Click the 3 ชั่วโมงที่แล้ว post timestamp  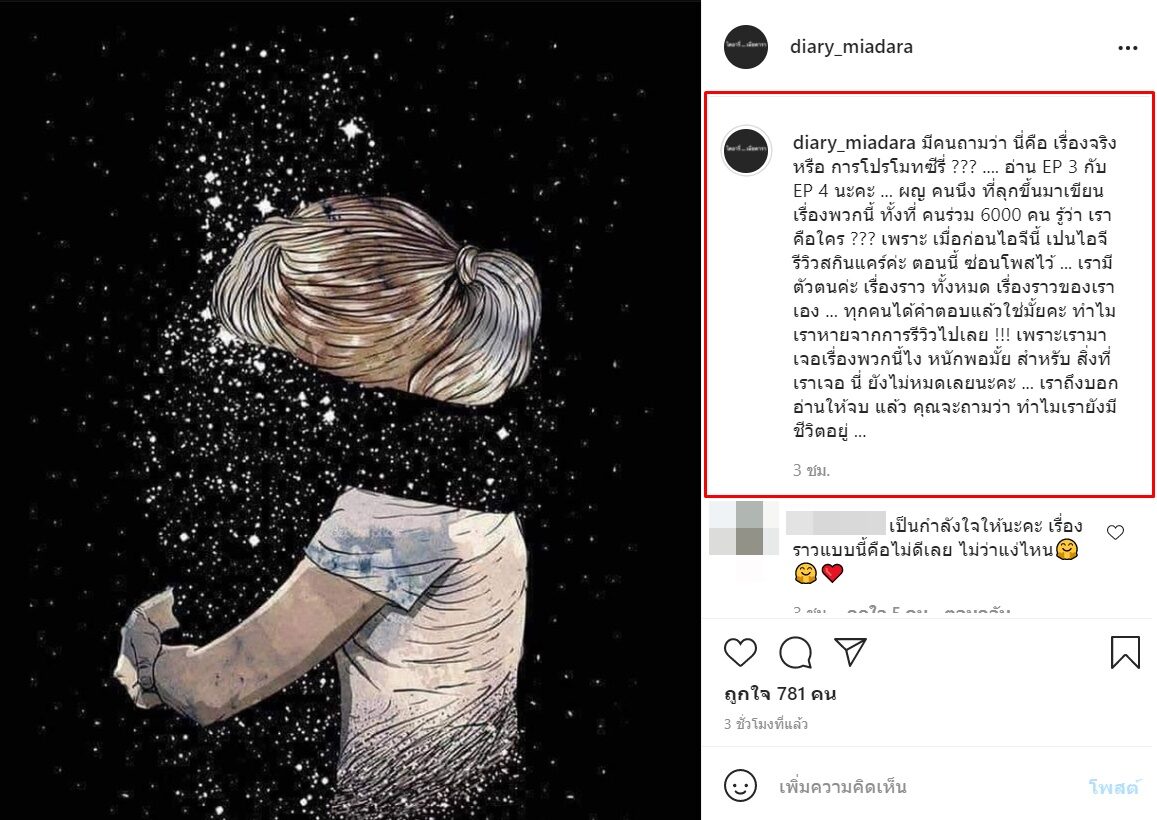pyautogui.click(x=765, y=724)
